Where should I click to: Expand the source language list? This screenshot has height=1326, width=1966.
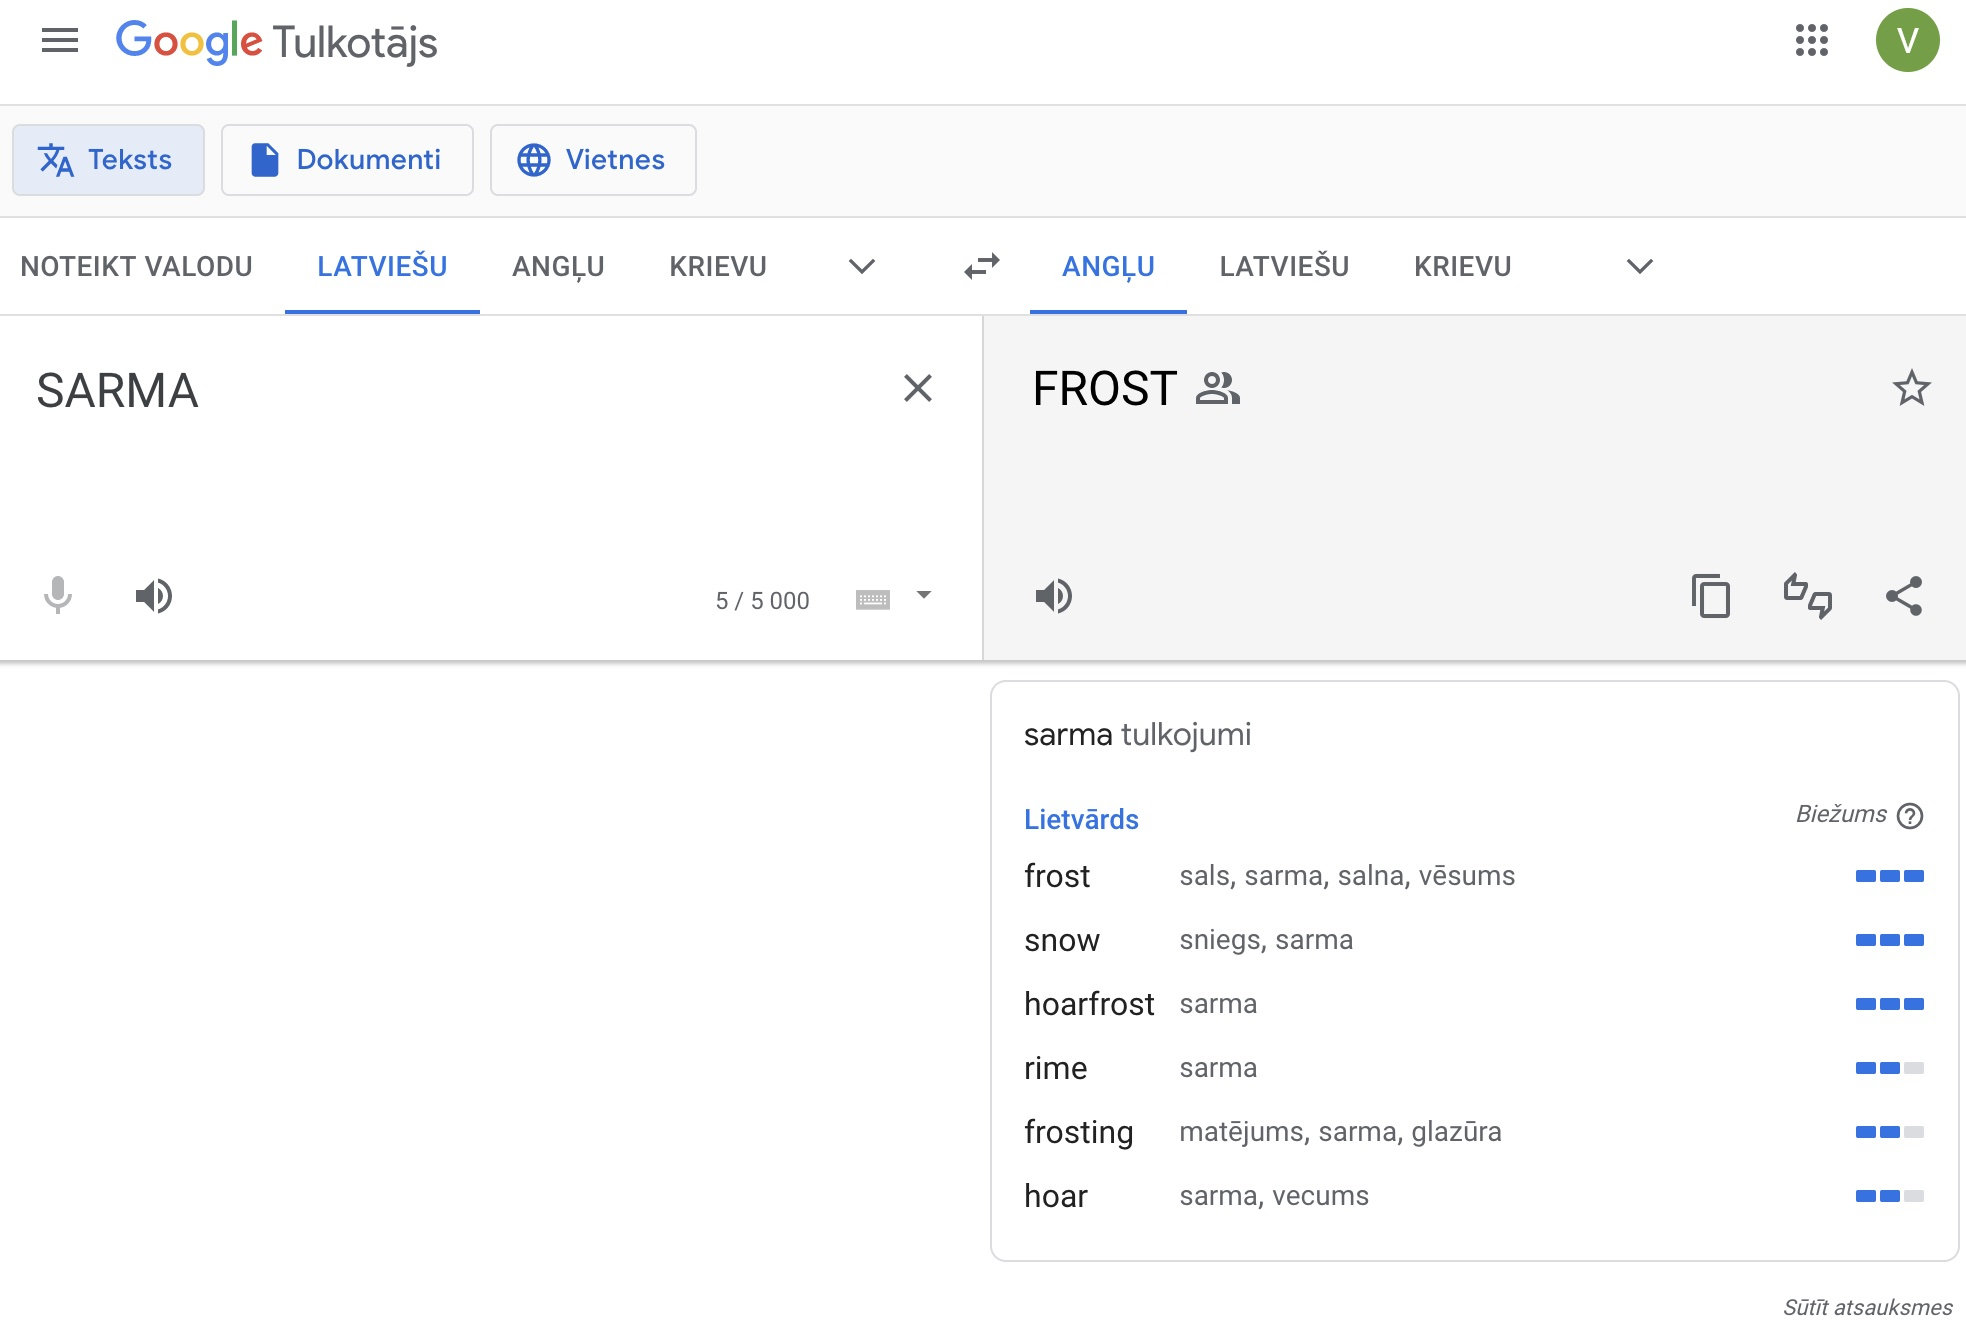(x=861, y=266)
